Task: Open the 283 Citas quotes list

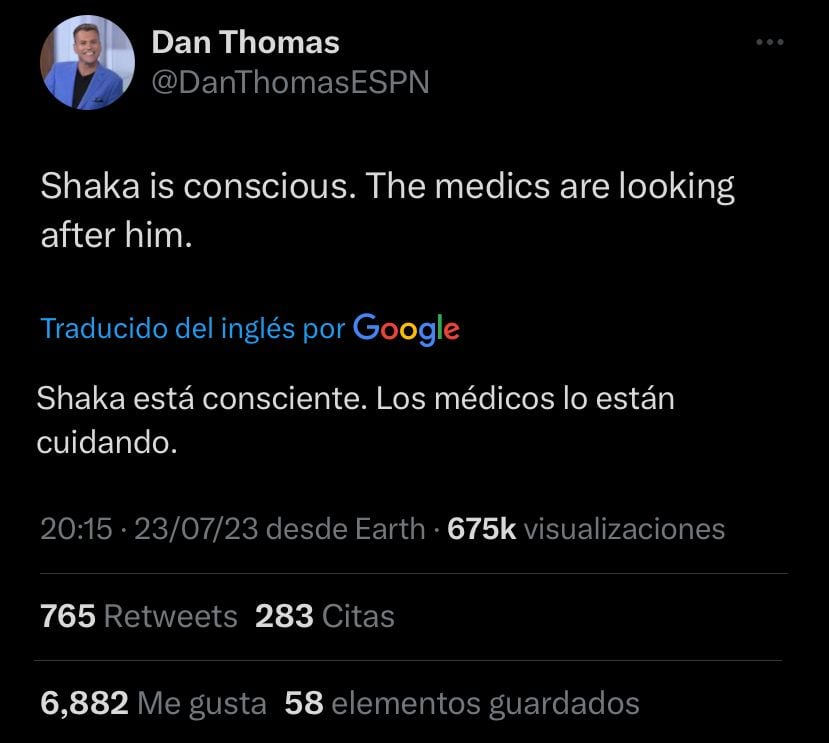Action: 325,616
